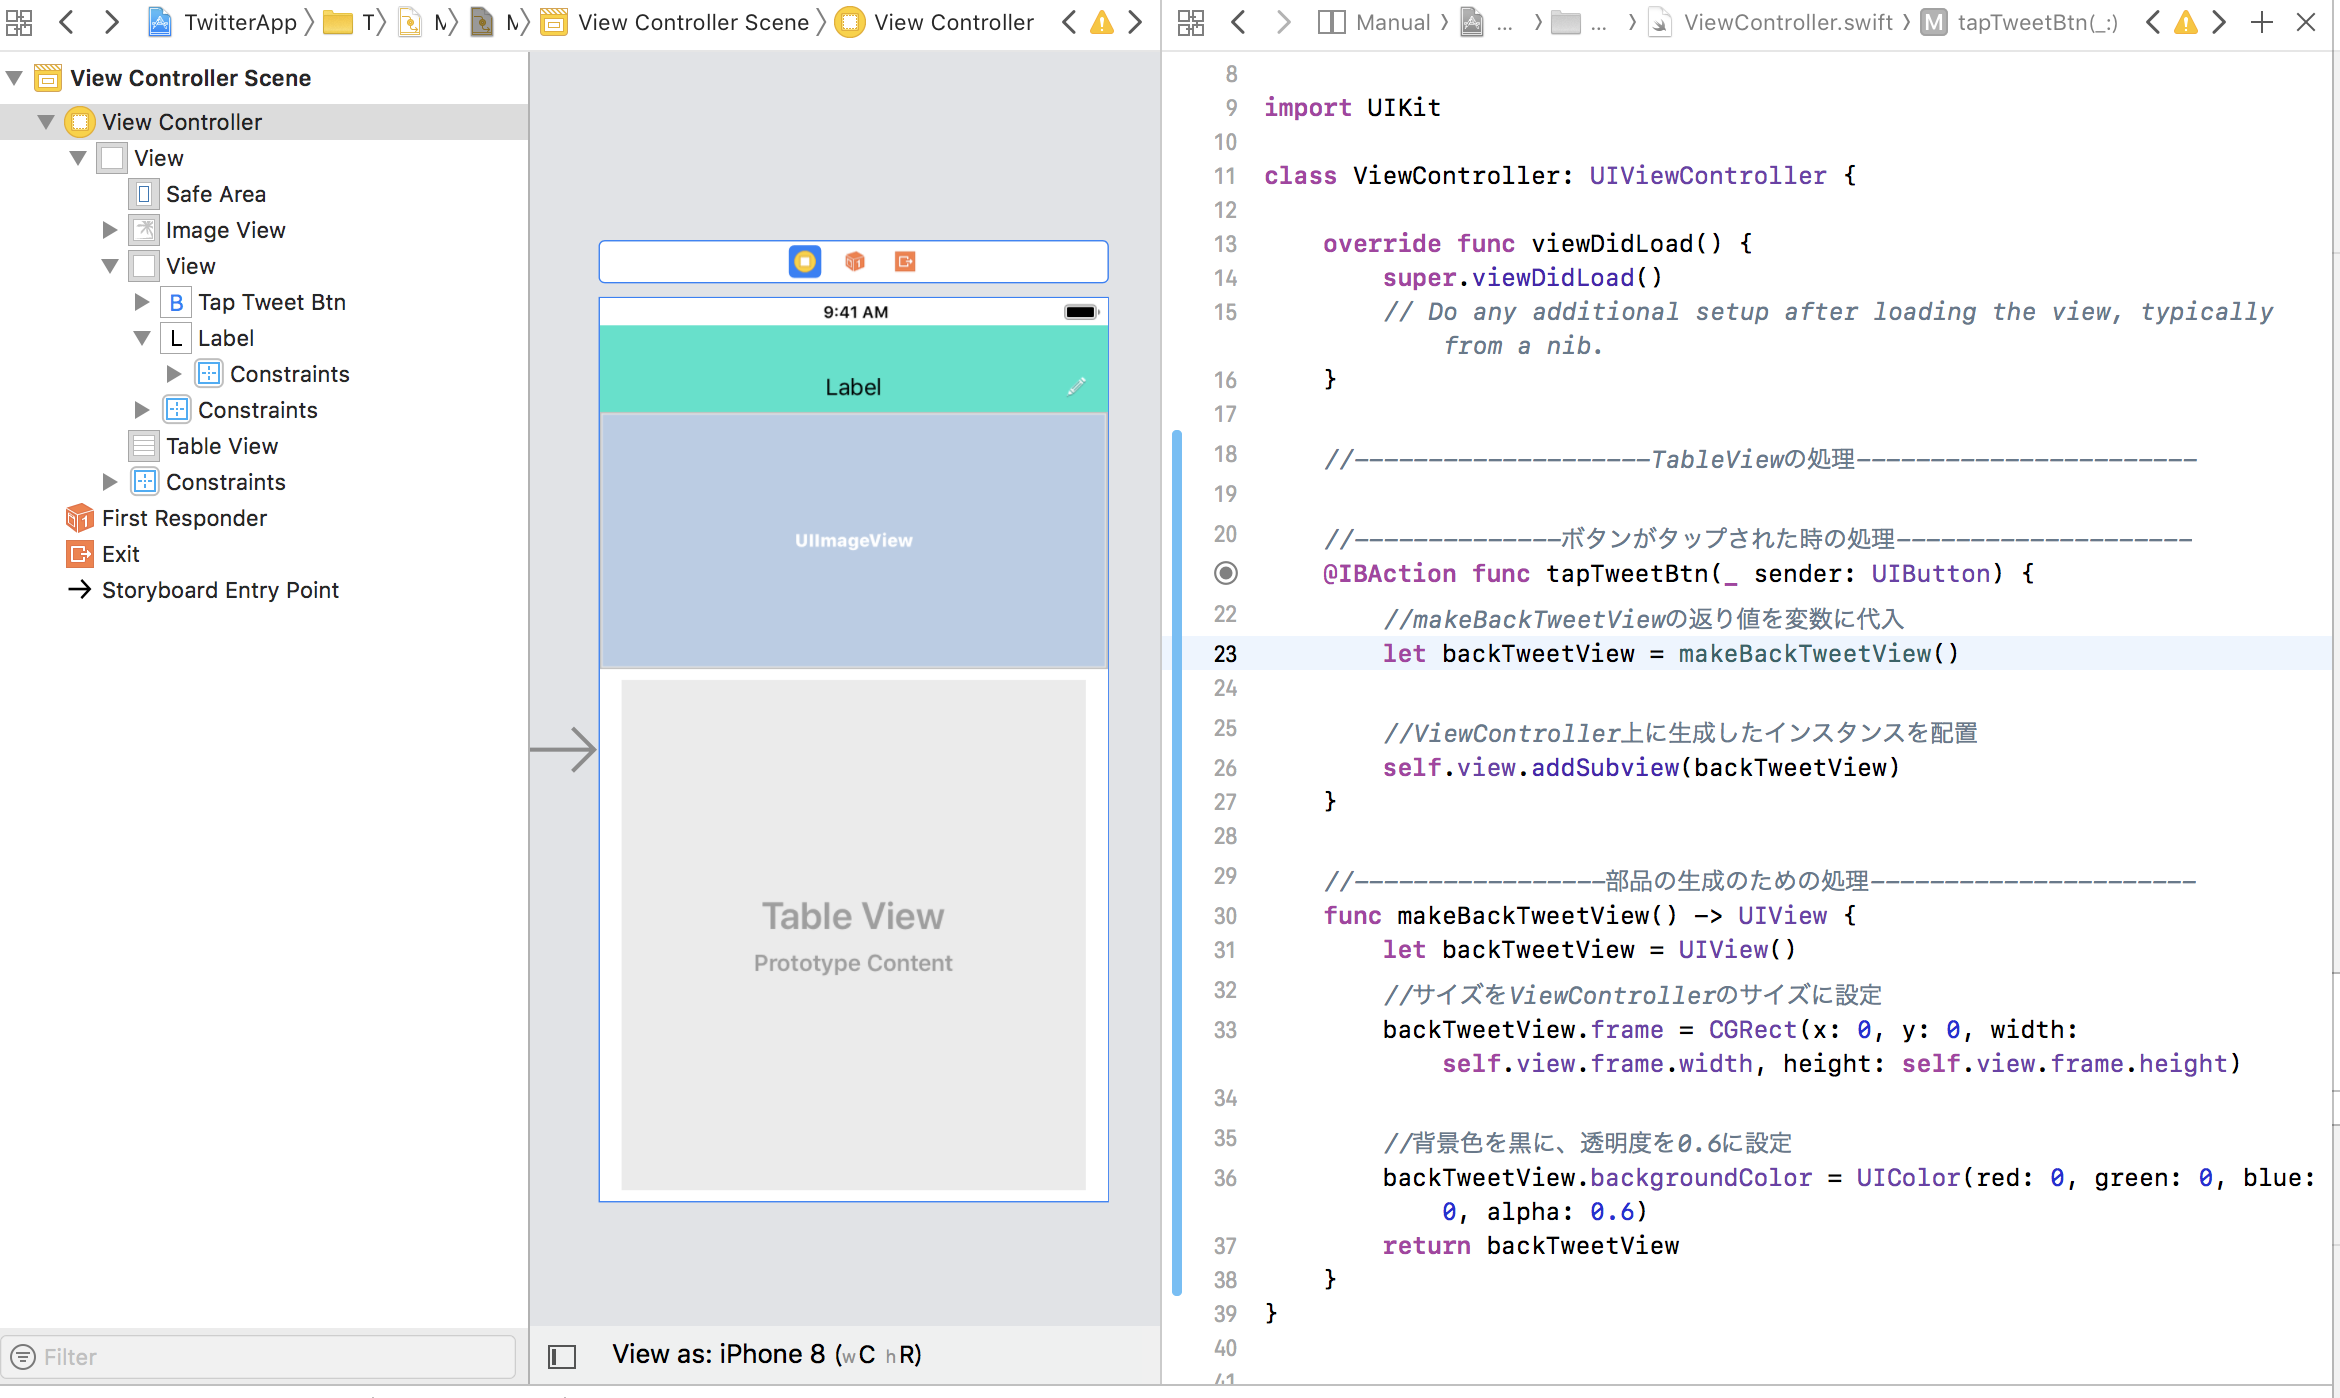Click the back navigation chevron in the storyboard editor
Screen dimensions: 2340x1398
[x=66, y=21]
